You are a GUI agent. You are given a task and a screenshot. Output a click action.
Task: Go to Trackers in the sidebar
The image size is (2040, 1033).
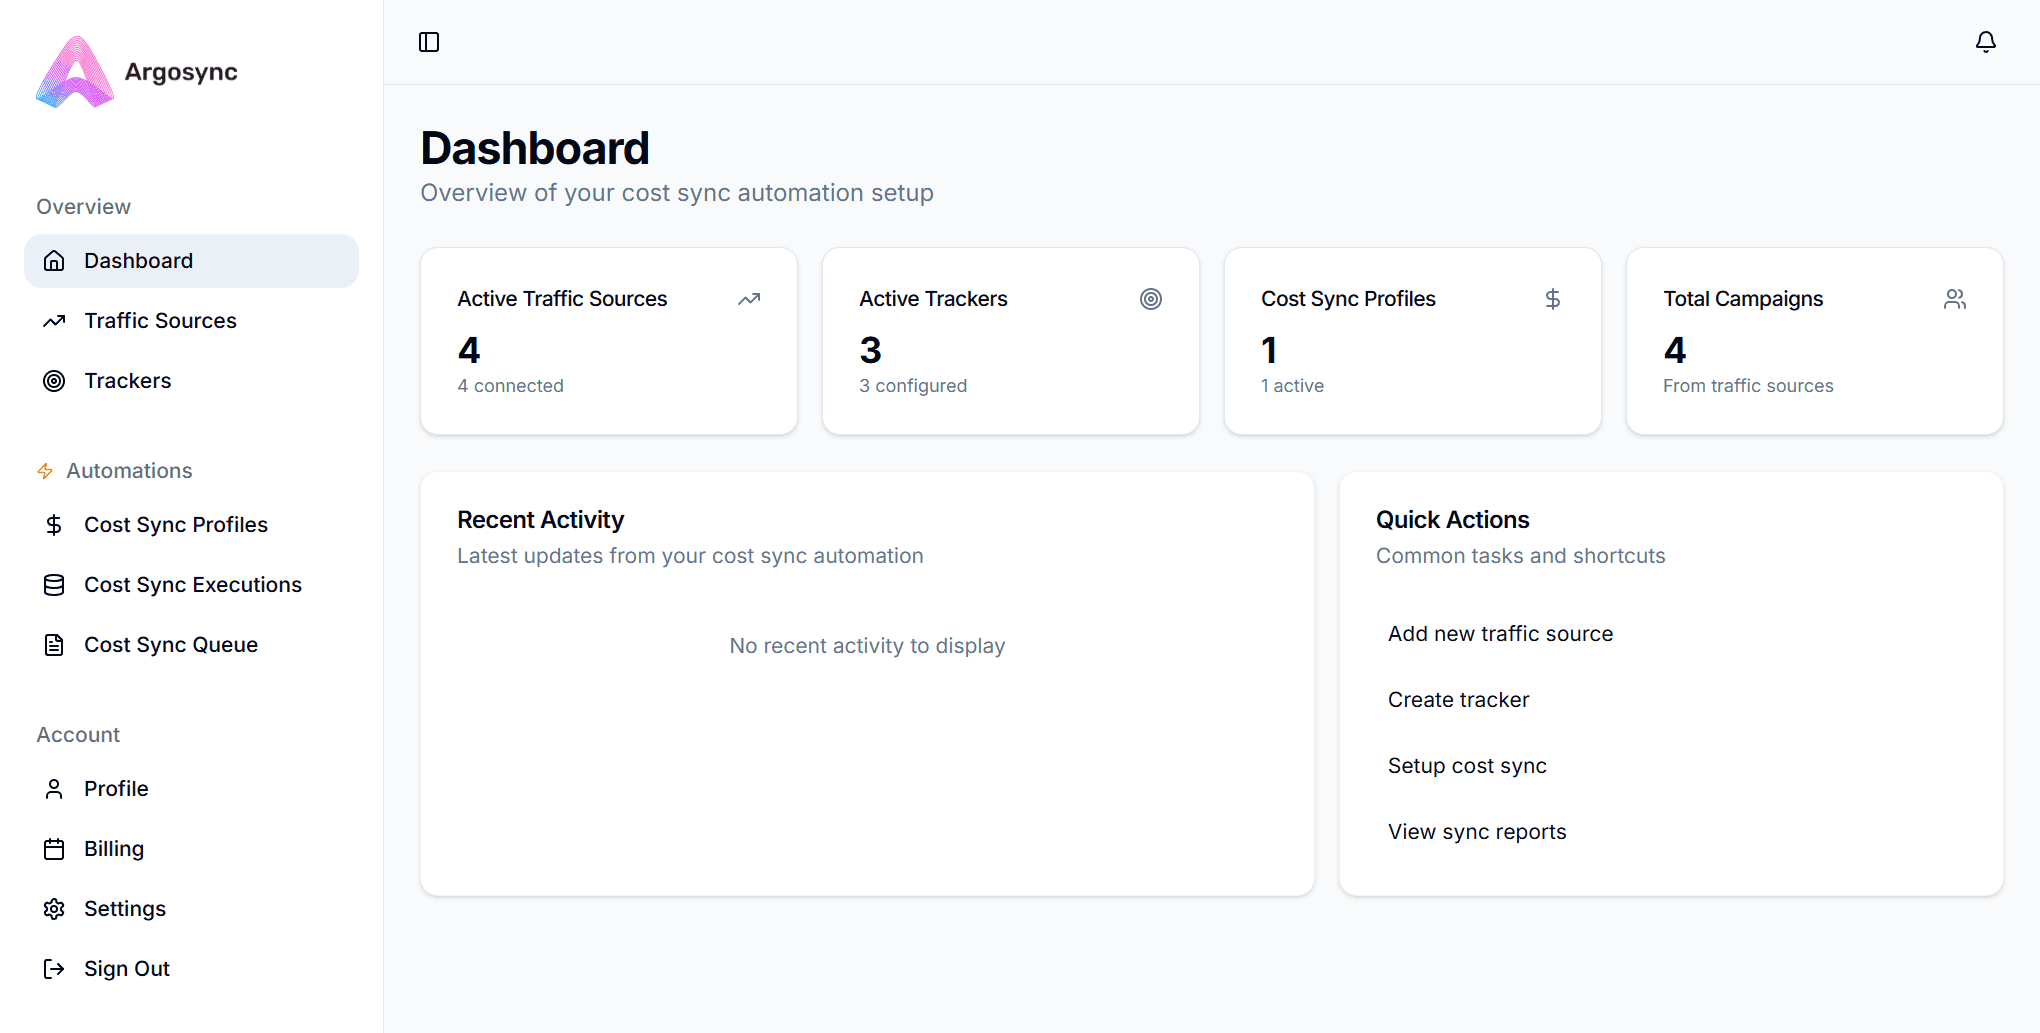tap(127, 381)
